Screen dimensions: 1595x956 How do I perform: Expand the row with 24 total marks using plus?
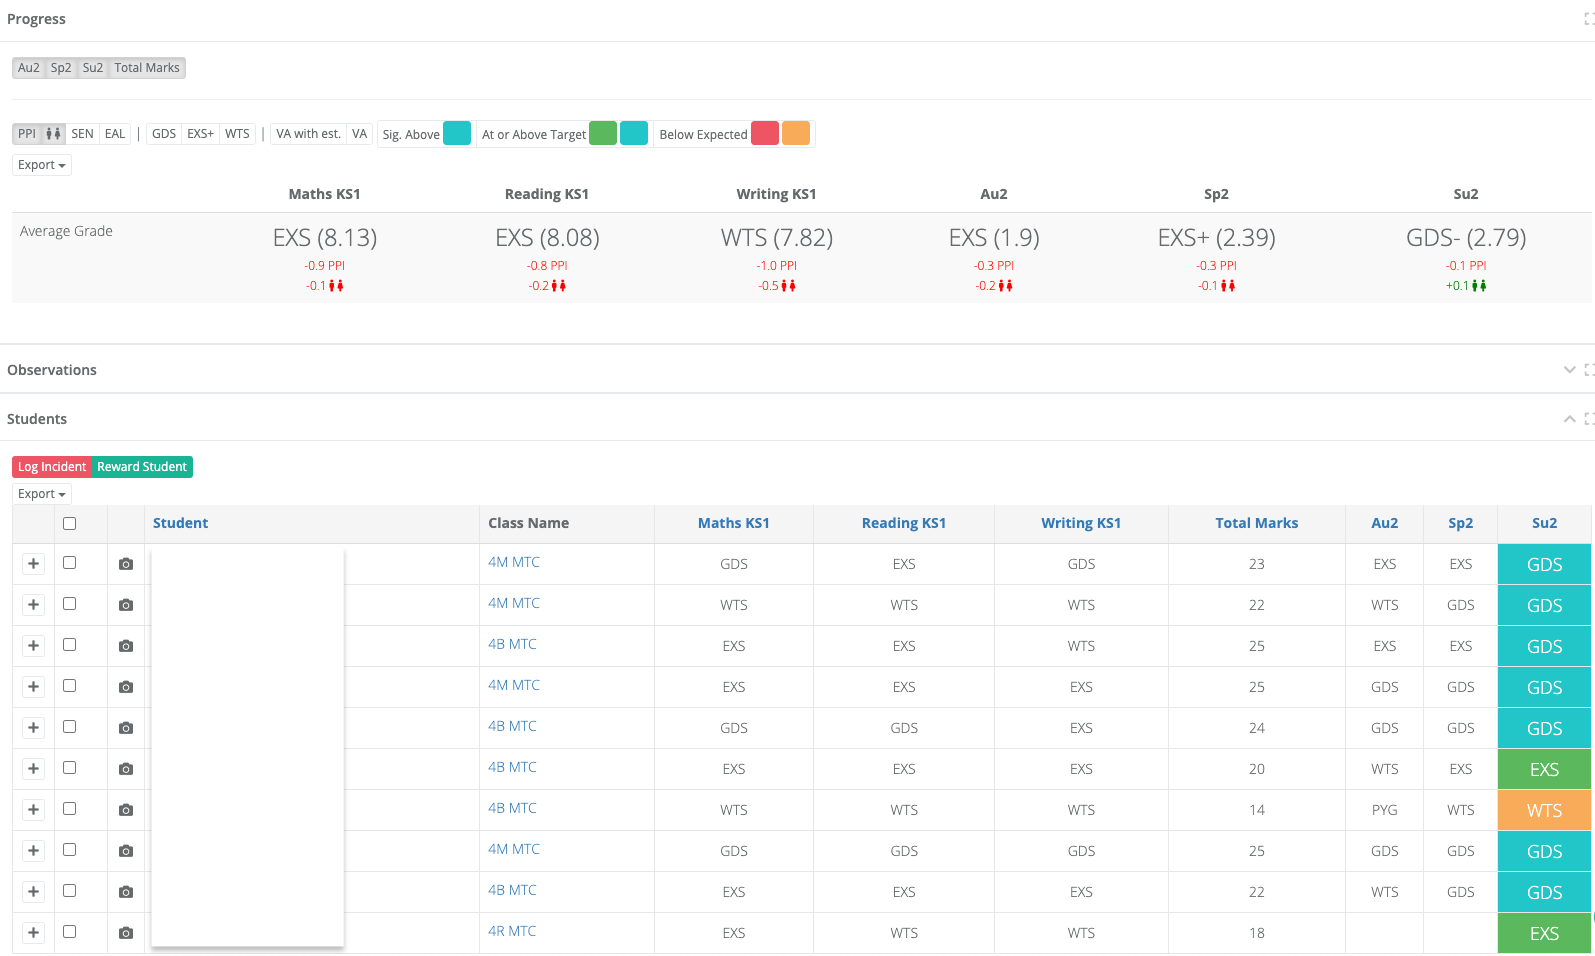pos(33,728)
